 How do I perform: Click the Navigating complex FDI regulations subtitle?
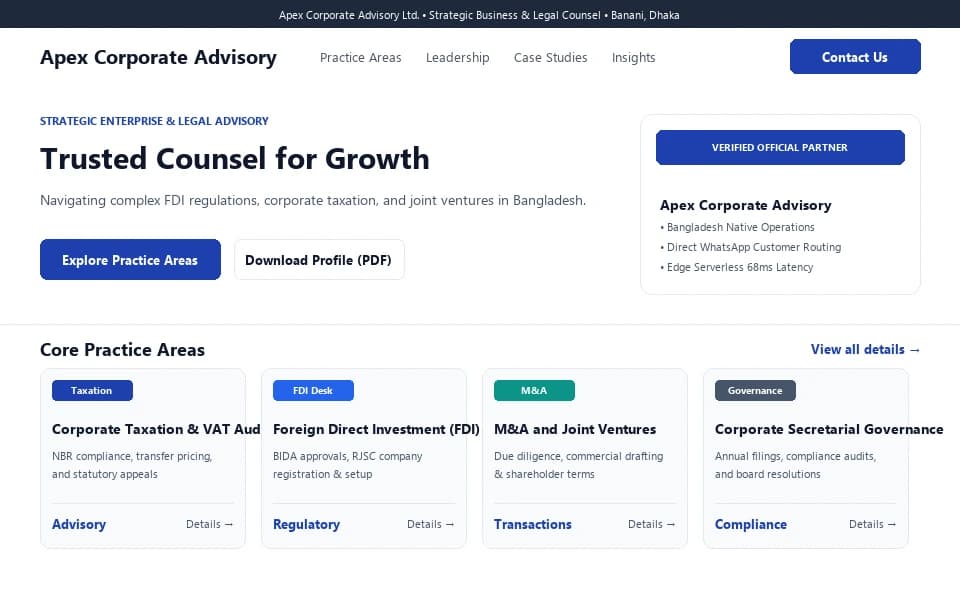313,200
